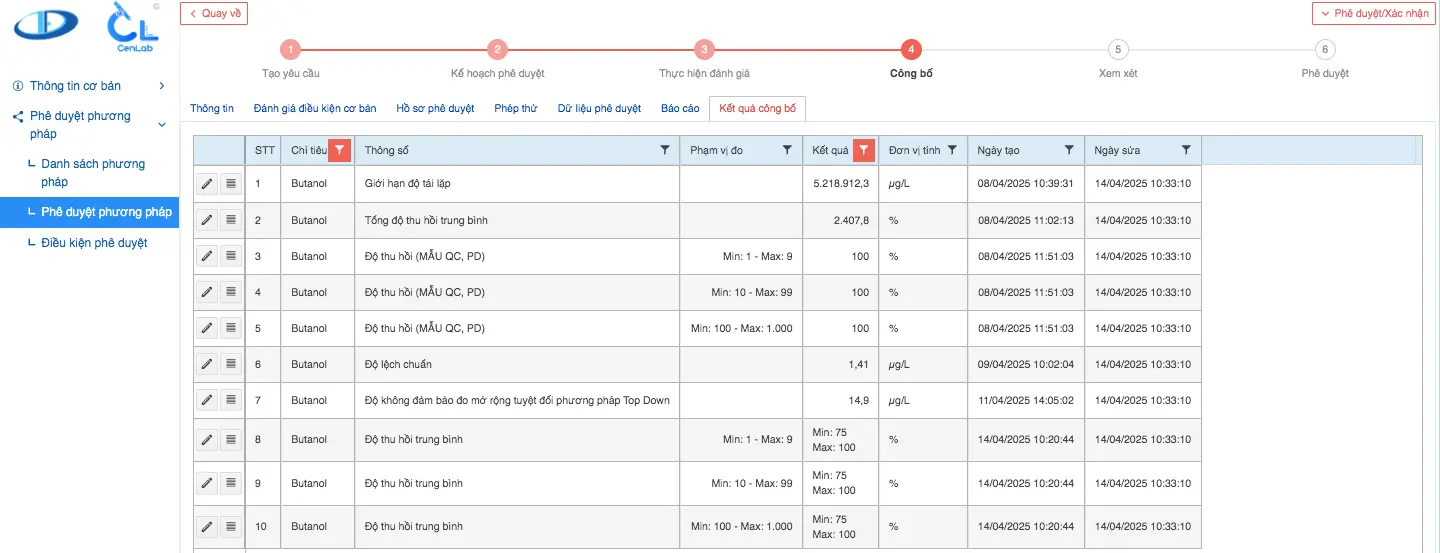Image resolution: width=1440 pixels, height=553 pixels.
Task: Click the CenLab logo
Action: click(133, 27)
